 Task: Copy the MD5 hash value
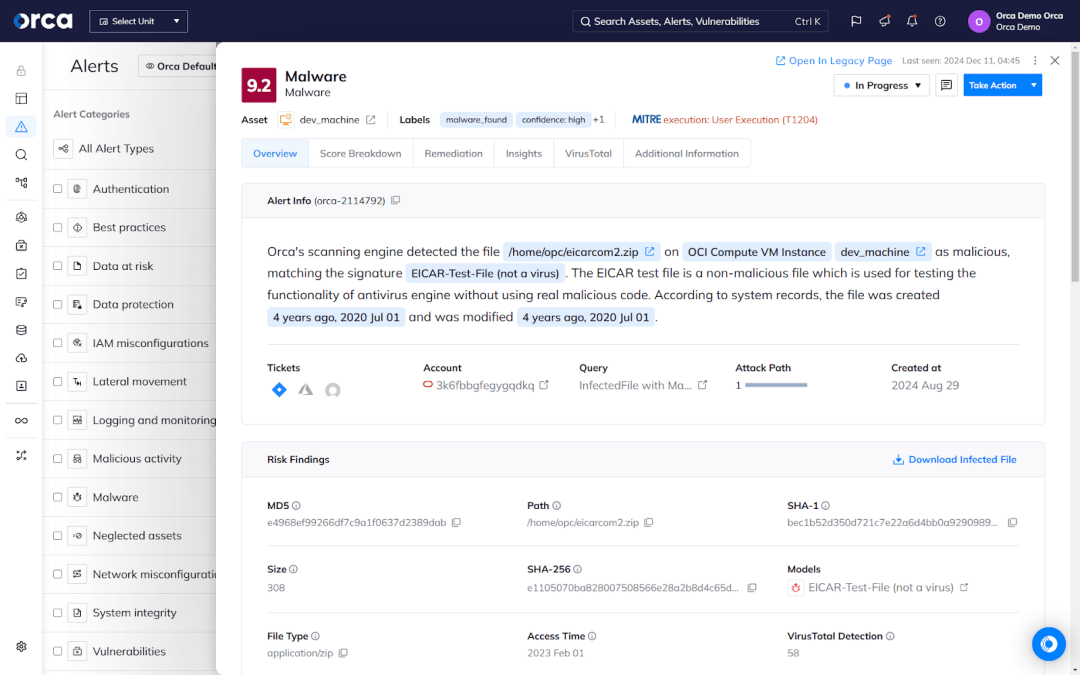click(x=456, y=523)
